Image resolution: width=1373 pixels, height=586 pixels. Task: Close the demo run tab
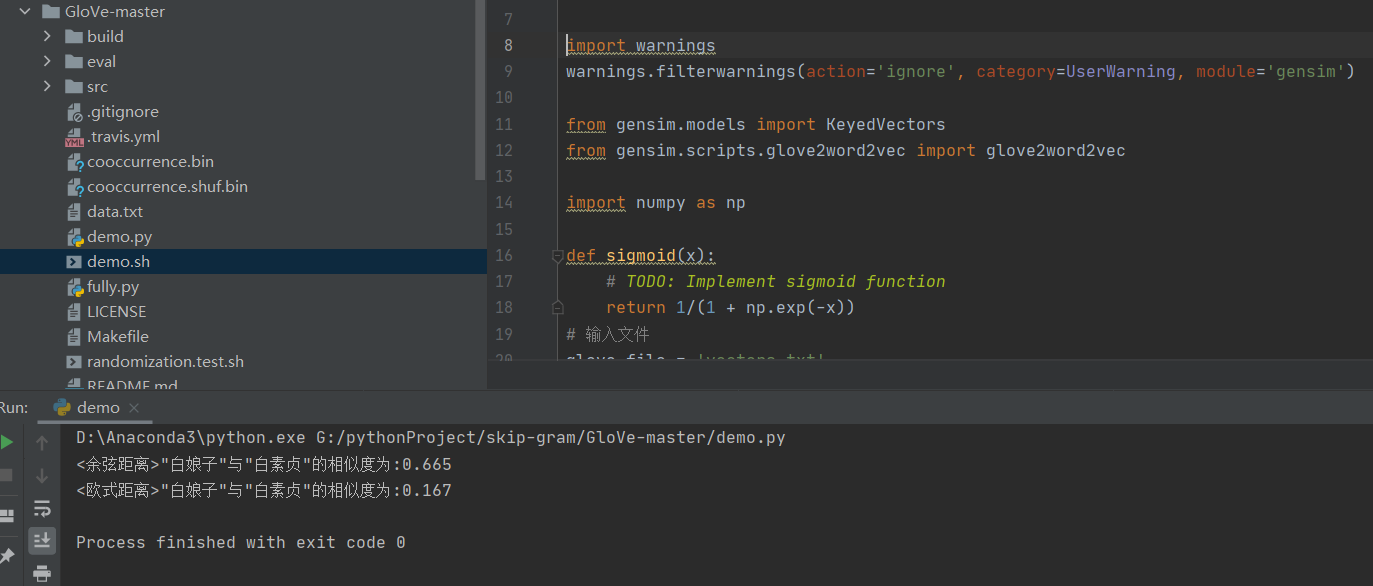point(134,408)
